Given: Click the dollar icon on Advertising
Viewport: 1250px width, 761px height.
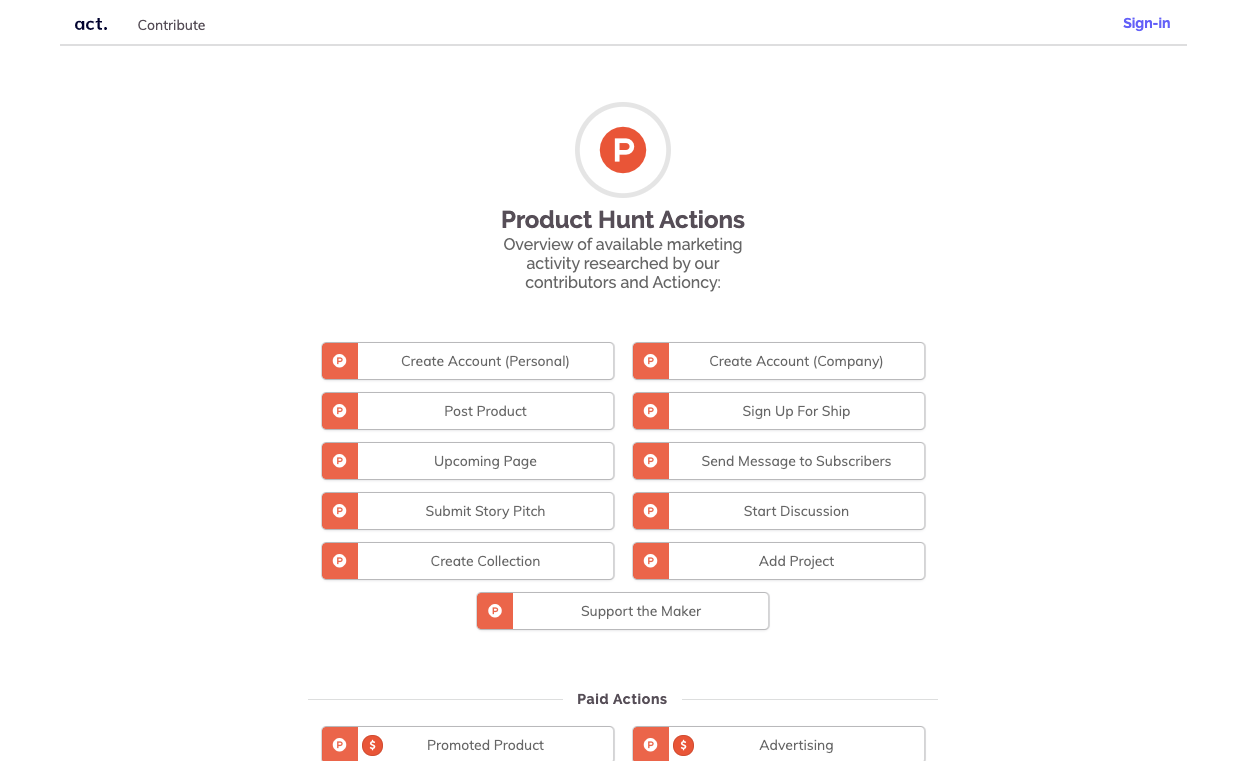Looking at the screenshot, I should 684,745.
